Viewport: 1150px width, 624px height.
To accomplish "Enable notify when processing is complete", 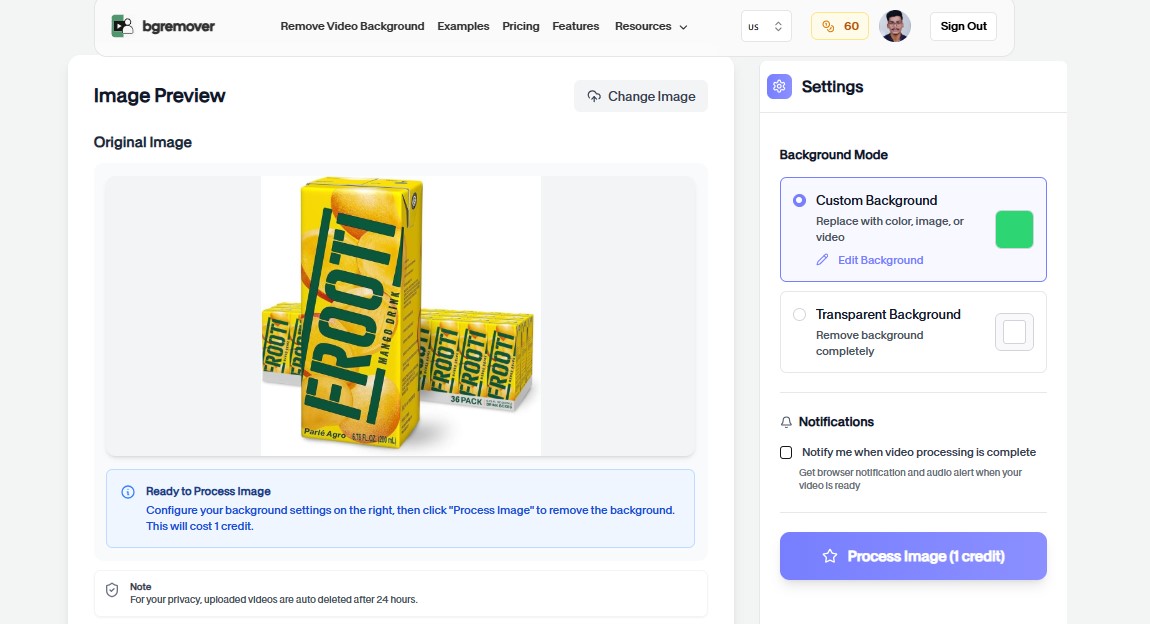I will [x=786, y=452].
